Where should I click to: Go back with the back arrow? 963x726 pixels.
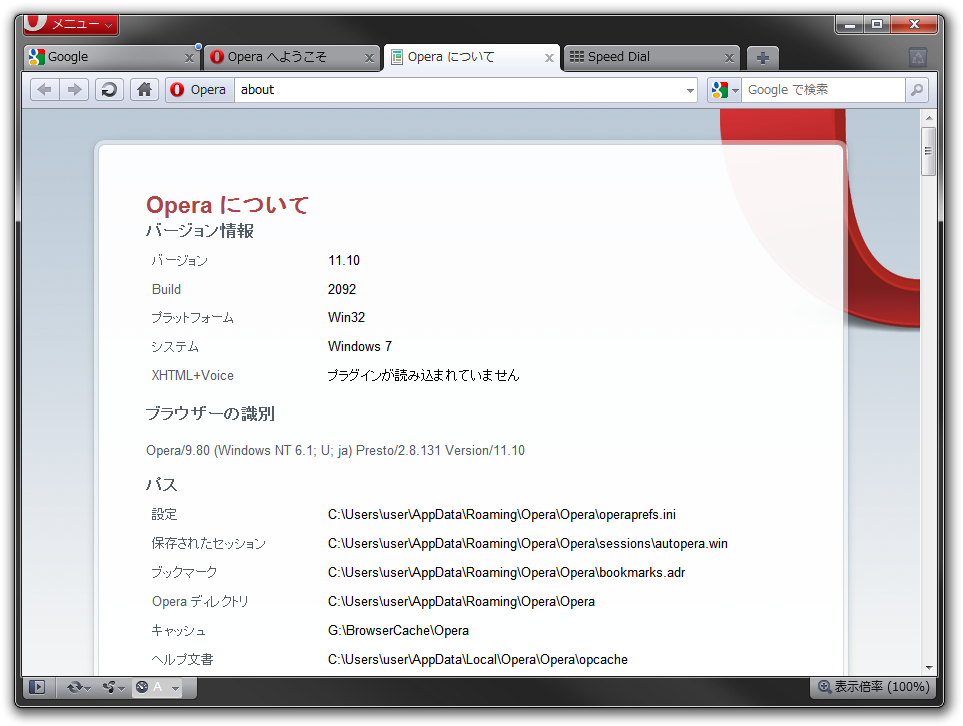coord(45,90)
